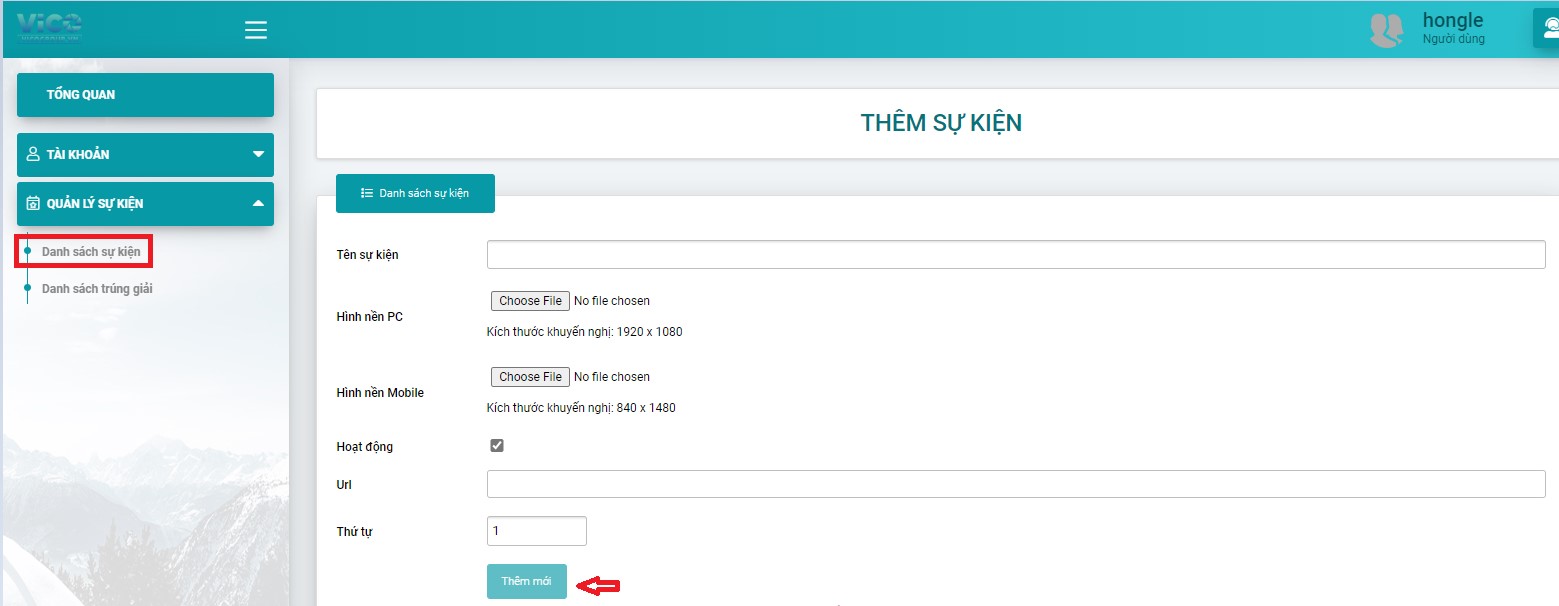Click the teal Danh sách sự kiện button

415,193
